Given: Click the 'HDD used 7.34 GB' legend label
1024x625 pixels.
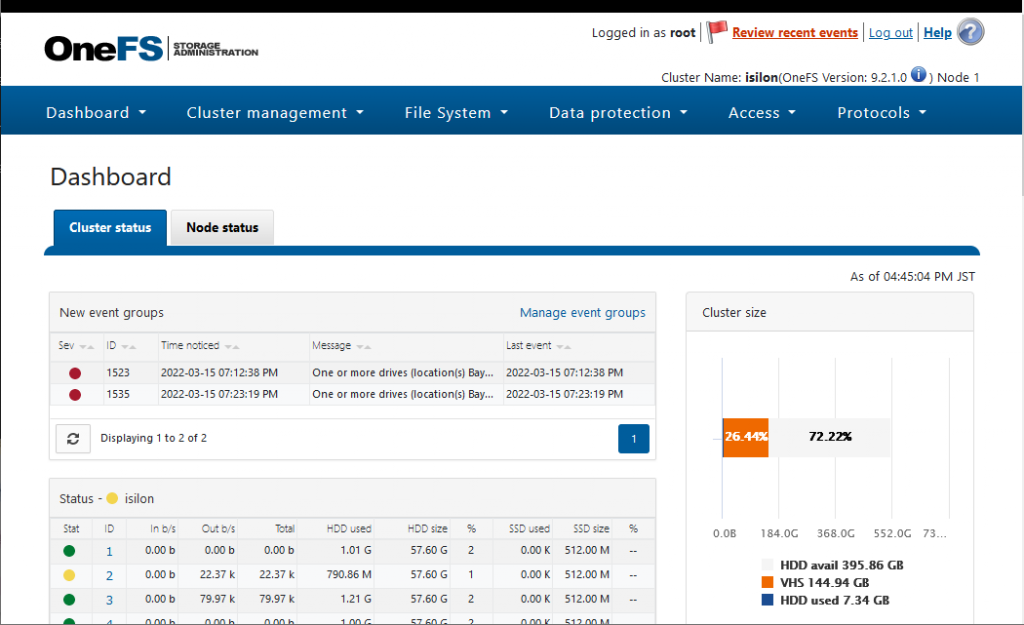Looking at the screenshot, I should (x=835, y=600).
